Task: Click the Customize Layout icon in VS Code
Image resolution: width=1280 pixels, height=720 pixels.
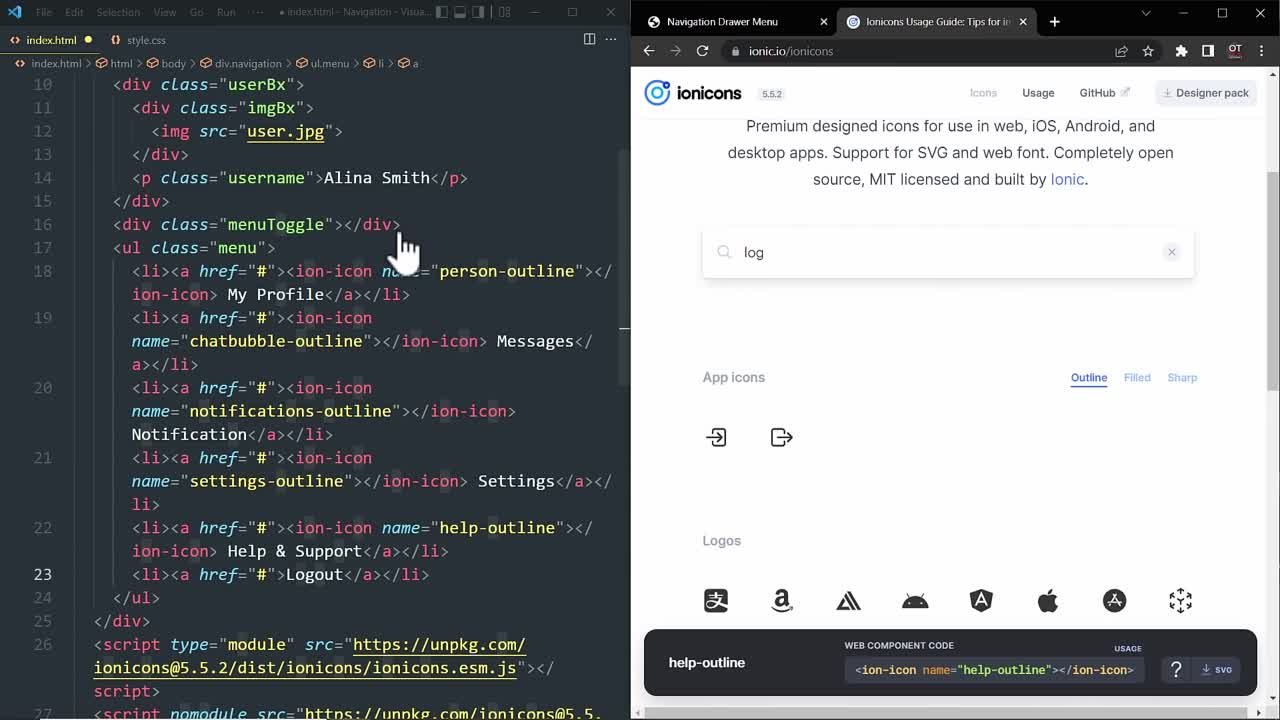Action: point(505,12)
